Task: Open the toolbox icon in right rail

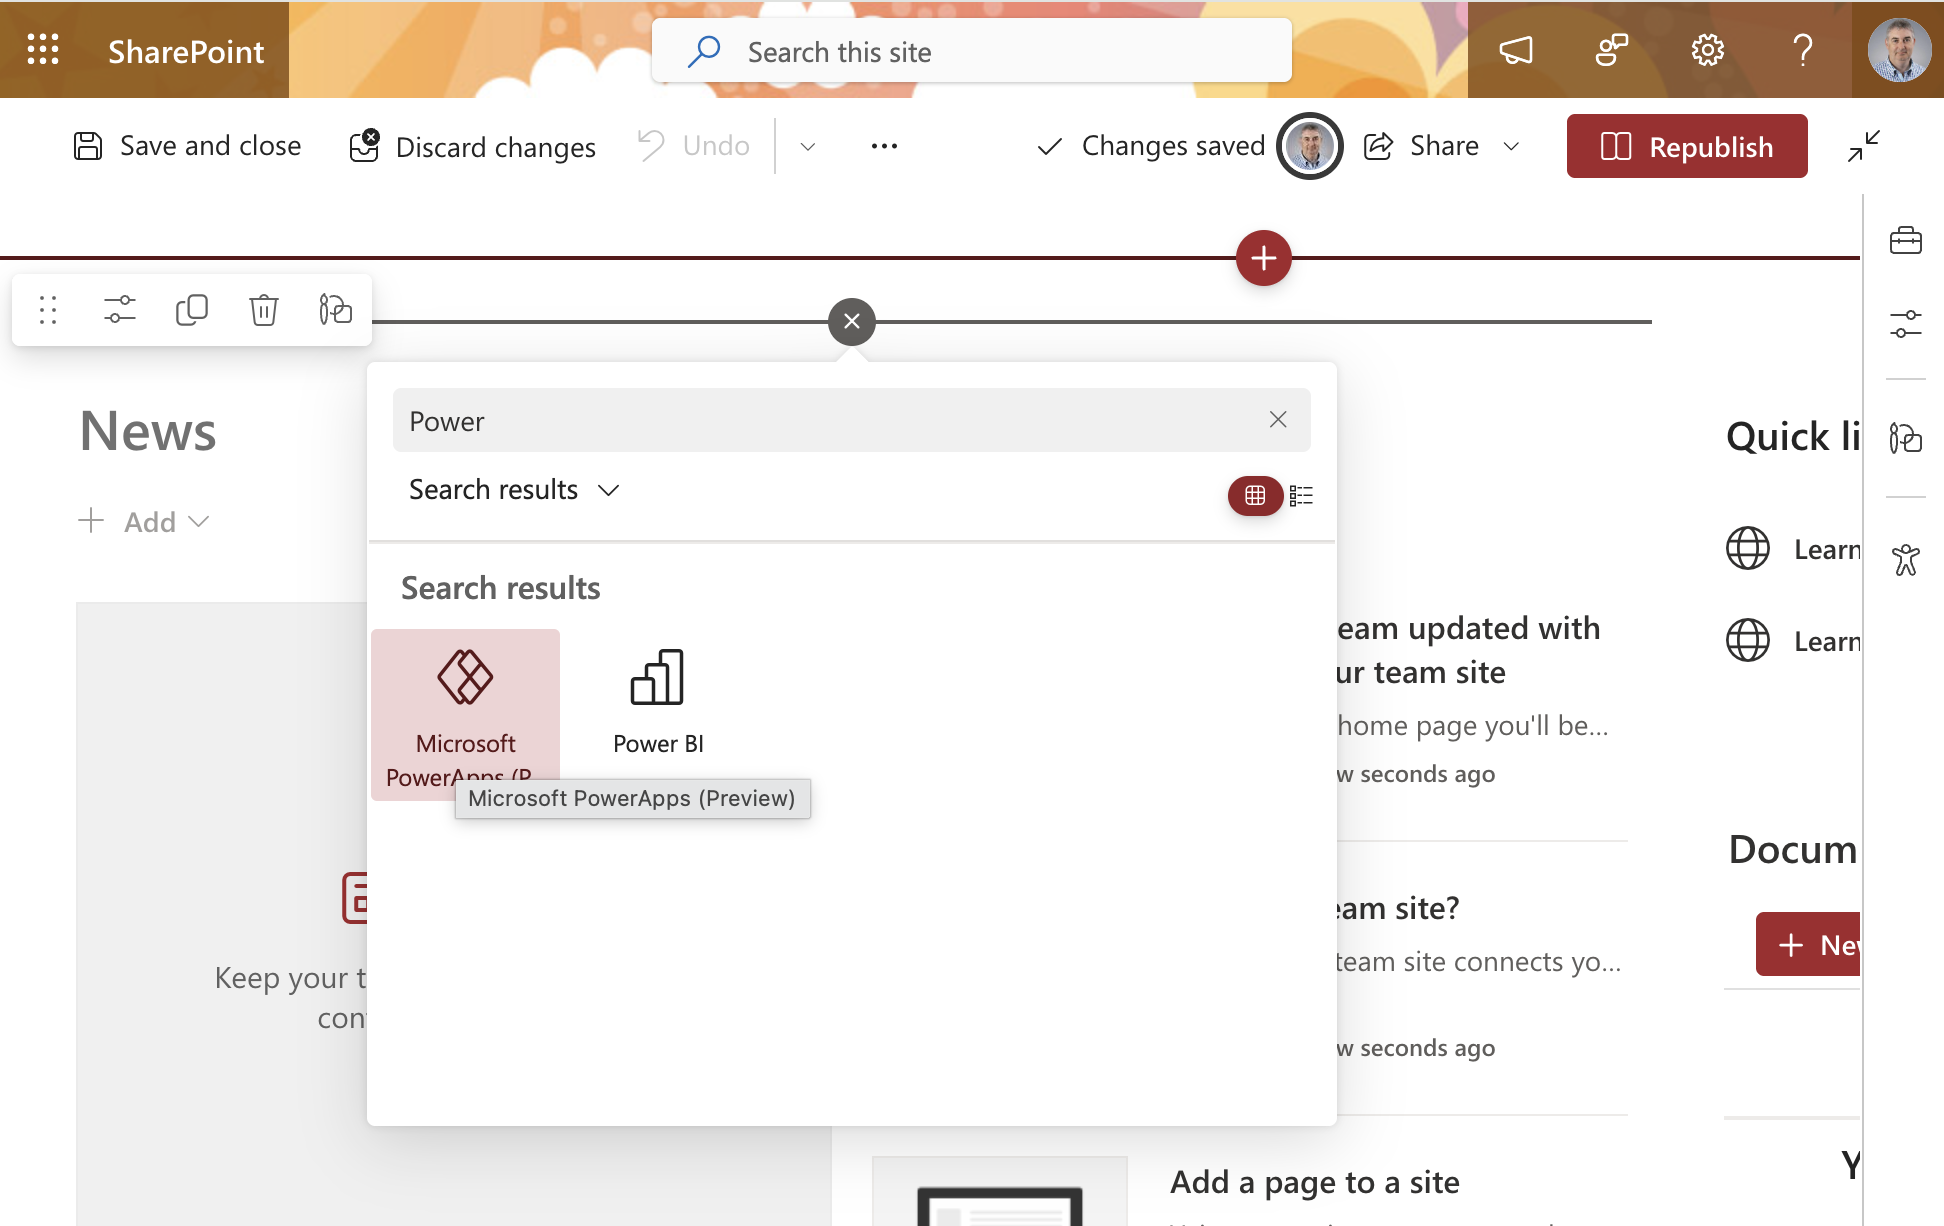Action: (x=1906, y=240)
